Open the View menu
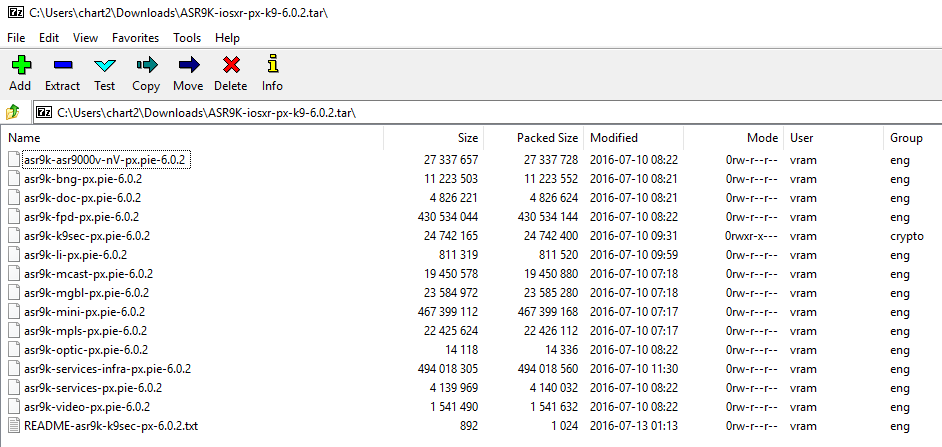The height and width of the screenshot is (447, 942). pyautogui.click(x=85, y=38)
